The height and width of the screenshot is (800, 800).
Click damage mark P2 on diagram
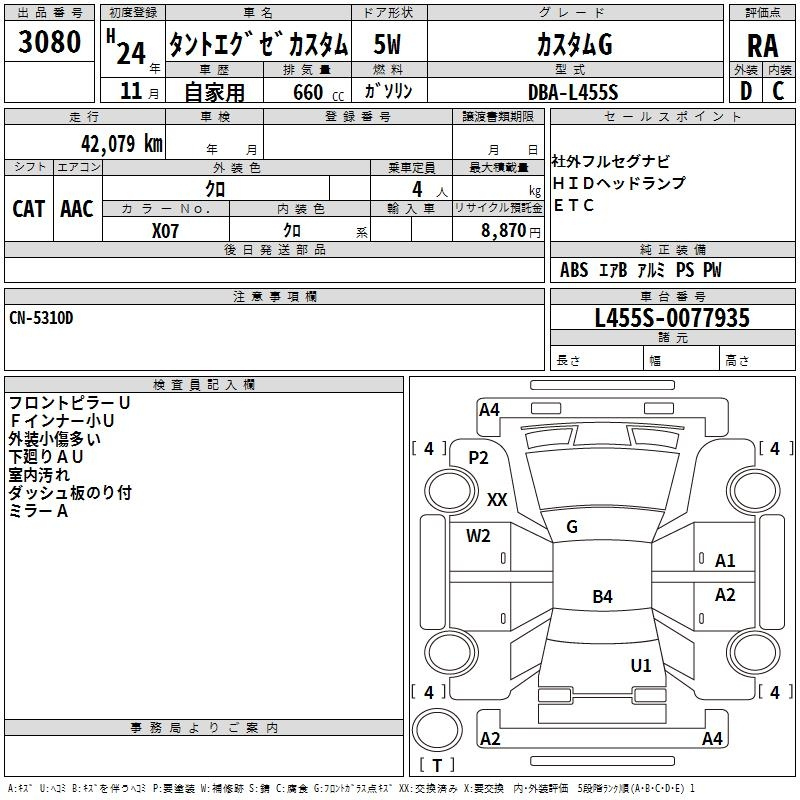pyautogui.click(x=479, y=458)
